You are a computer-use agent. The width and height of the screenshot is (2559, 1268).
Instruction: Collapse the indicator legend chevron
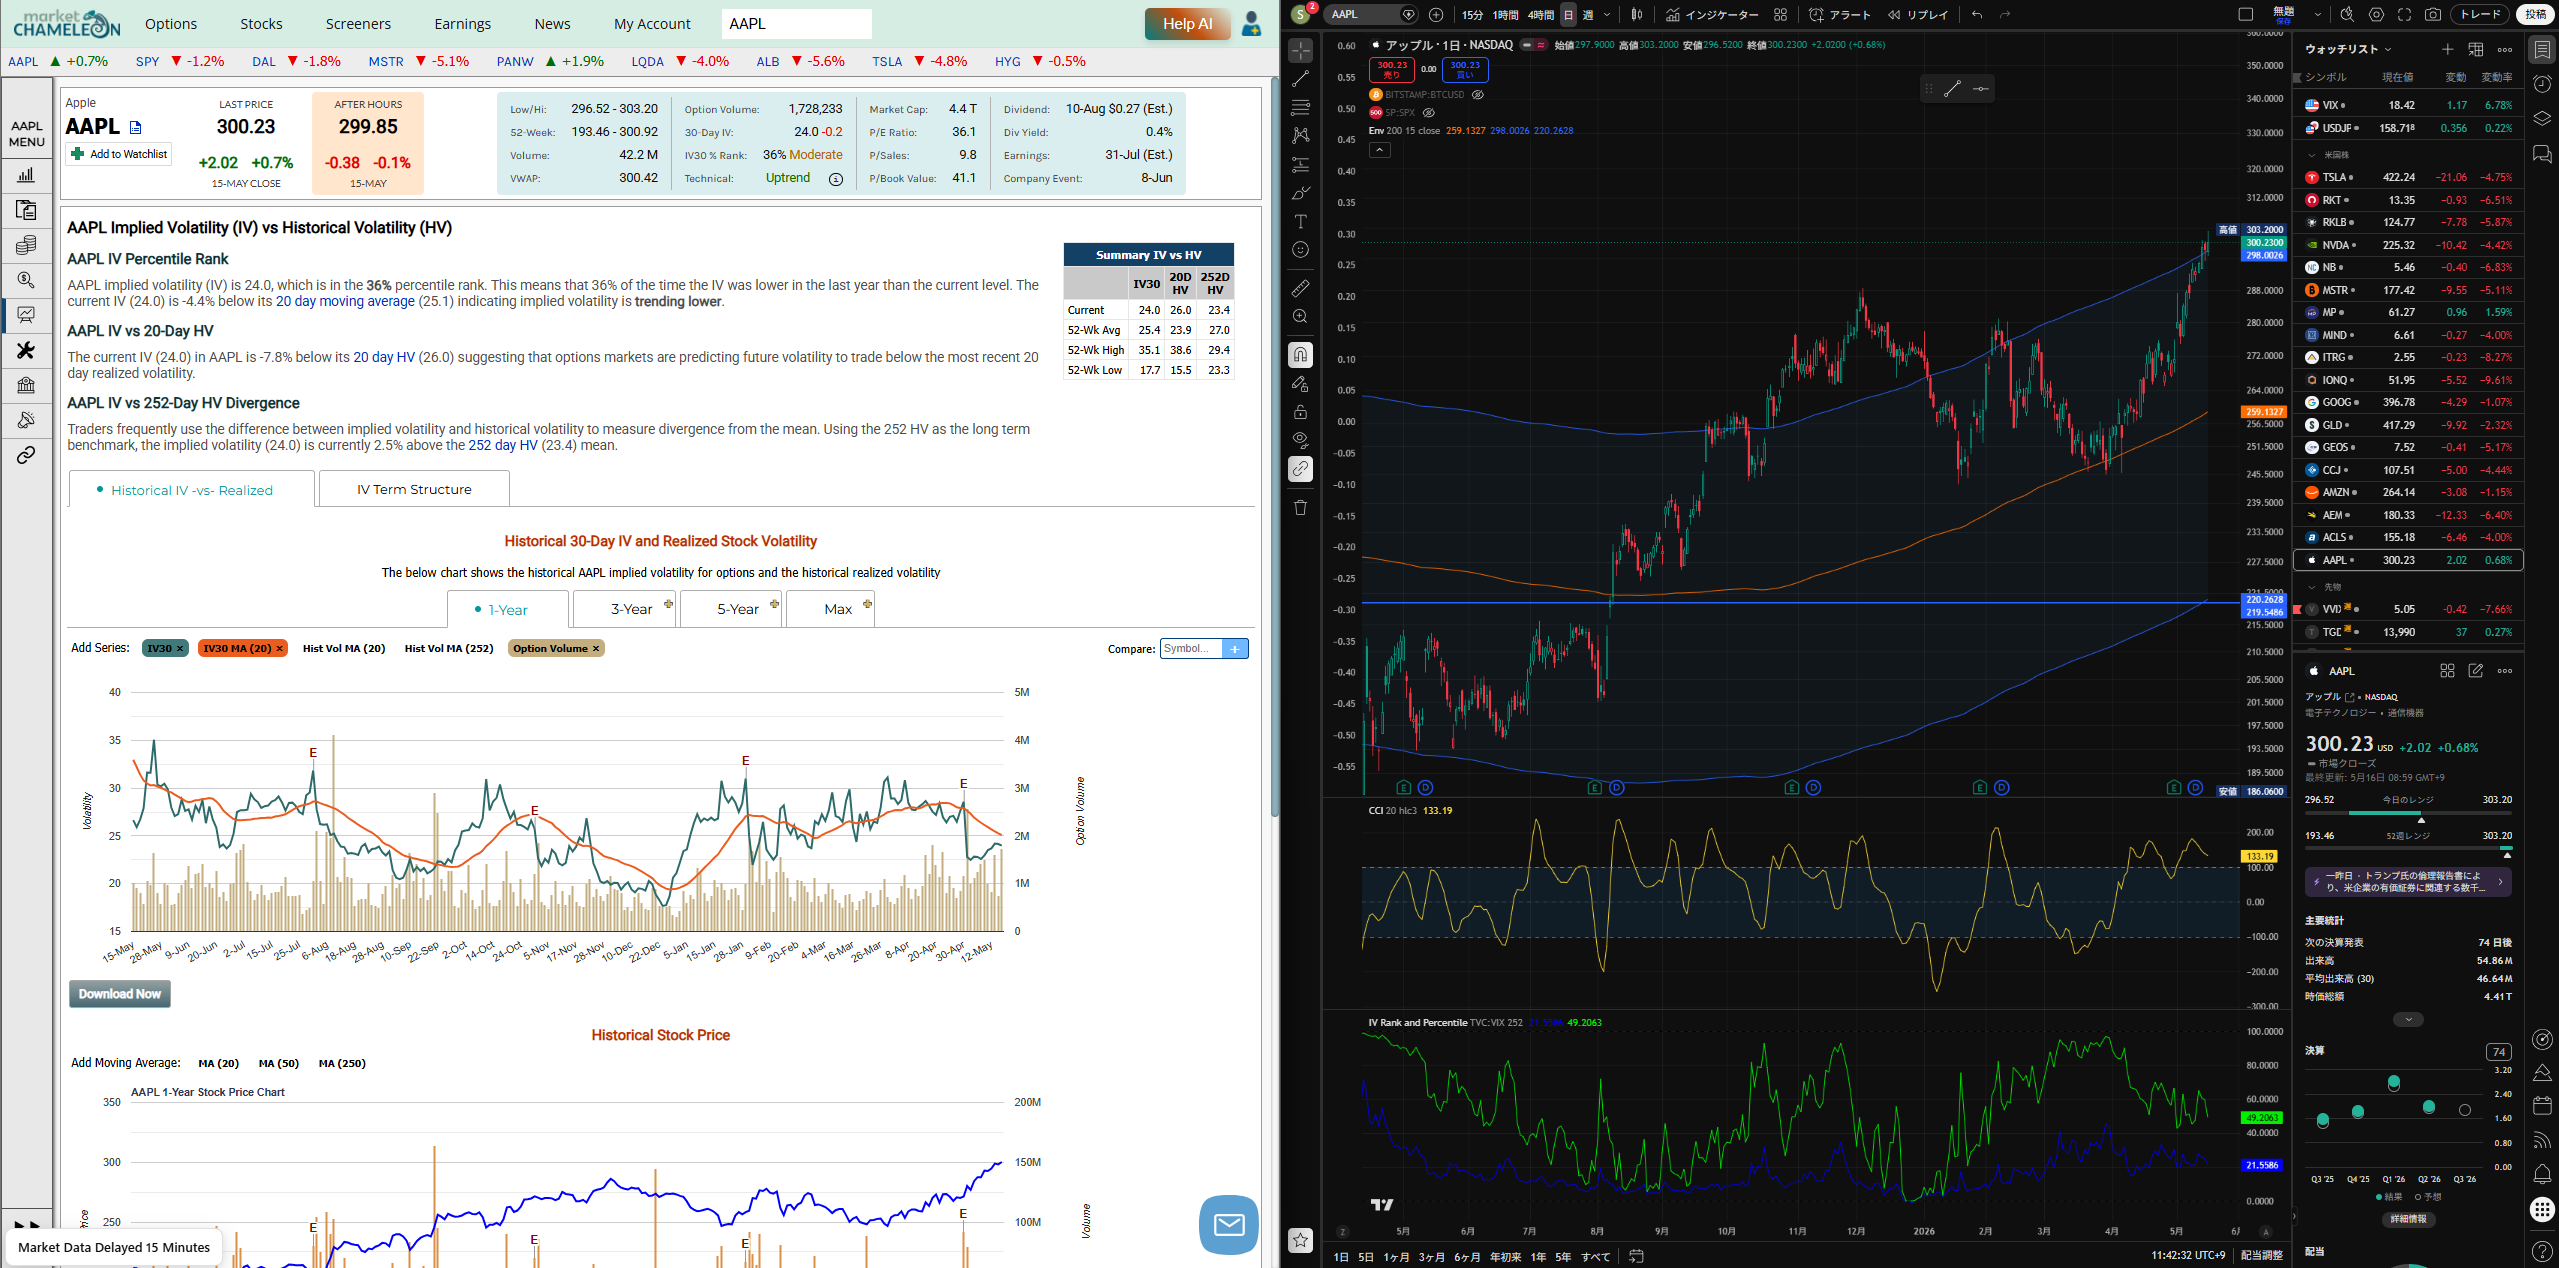coord(1379,150)
